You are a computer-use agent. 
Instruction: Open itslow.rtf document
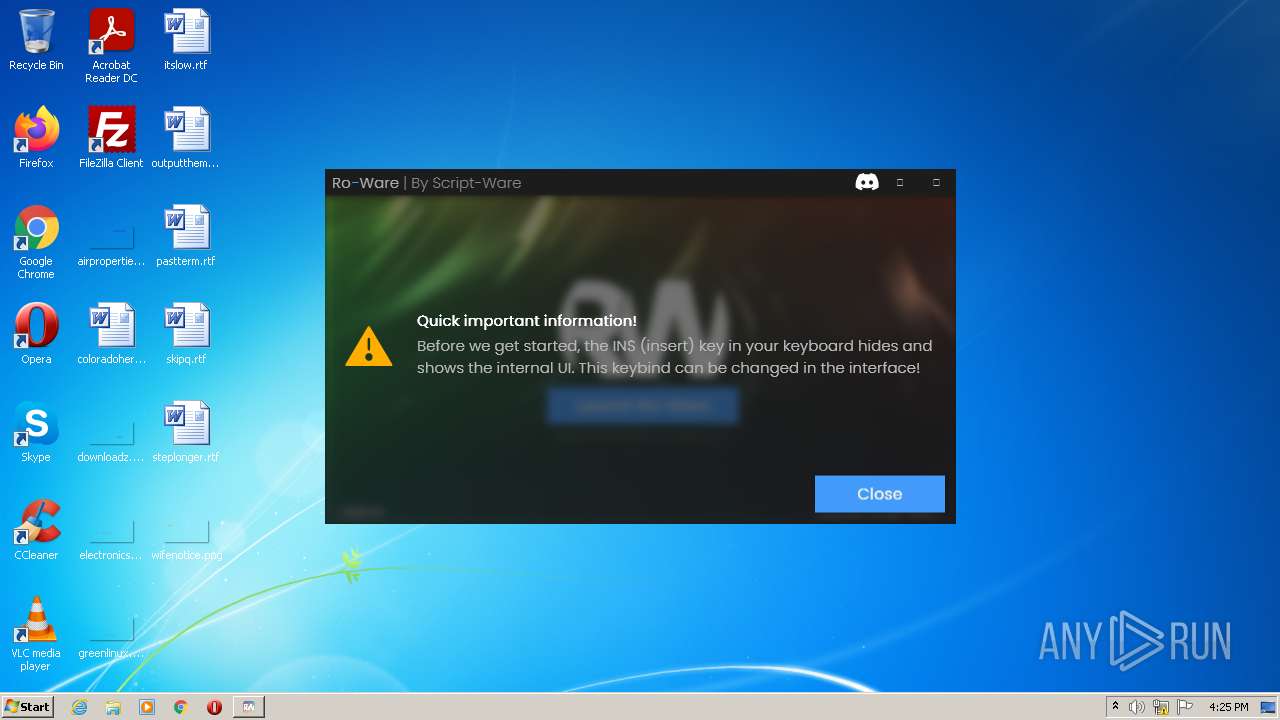[x=186, y=40]
